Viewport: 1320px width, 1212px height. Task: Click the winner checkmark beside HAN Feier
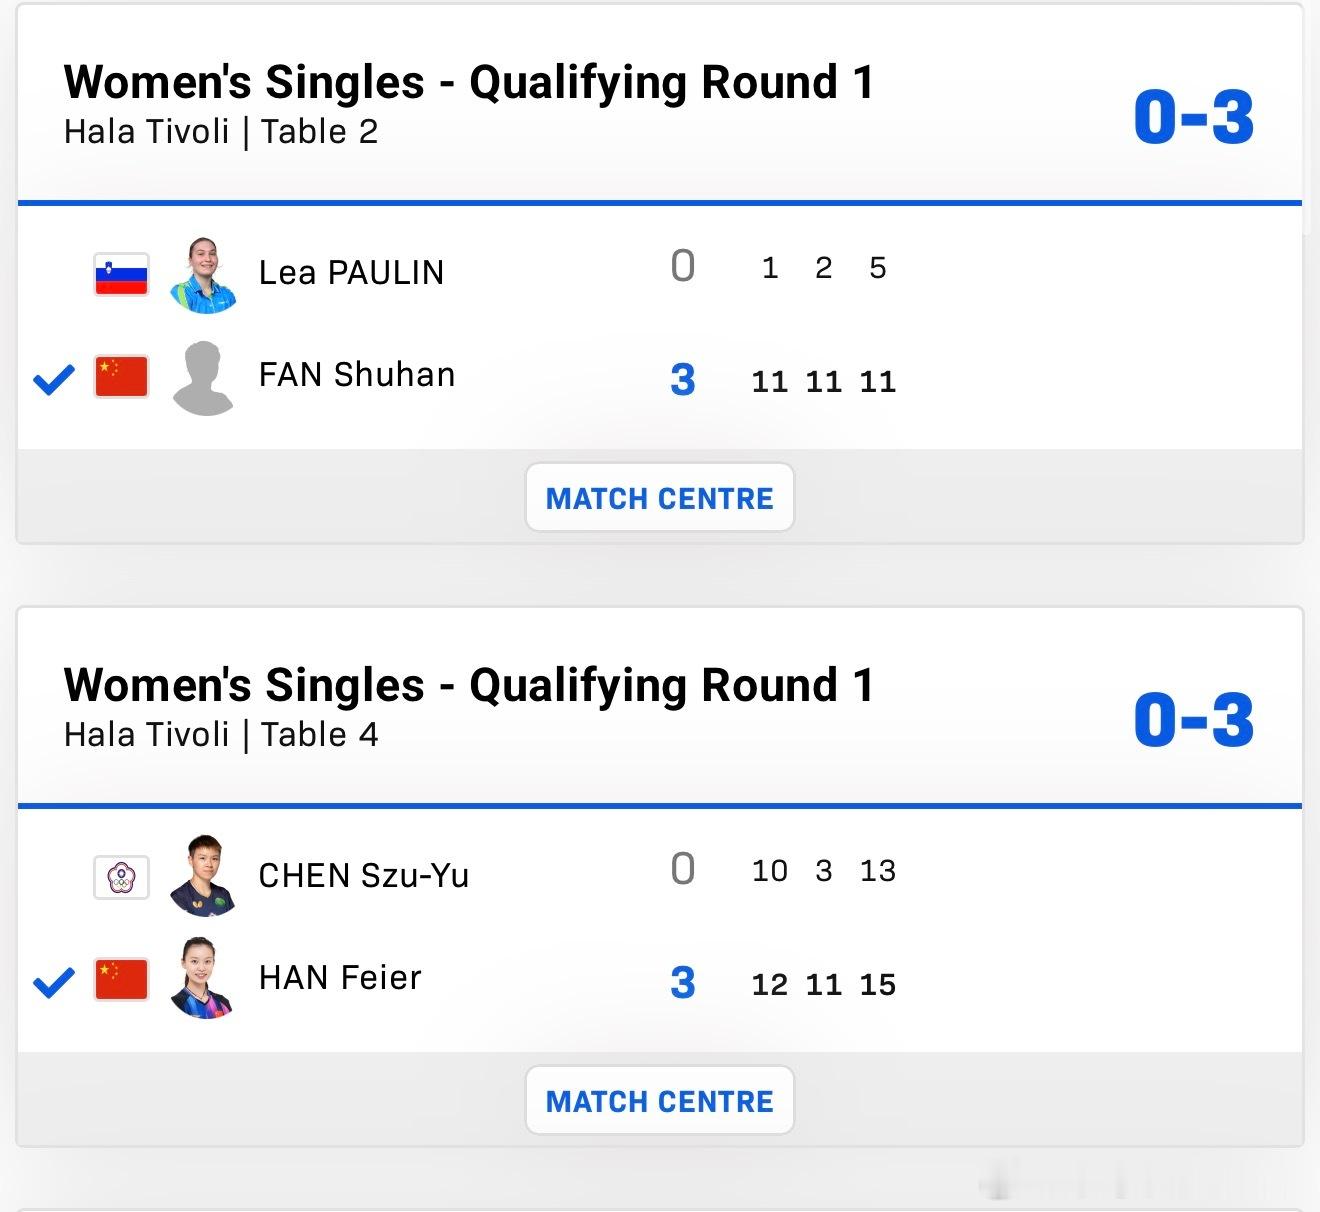[54, 983]
